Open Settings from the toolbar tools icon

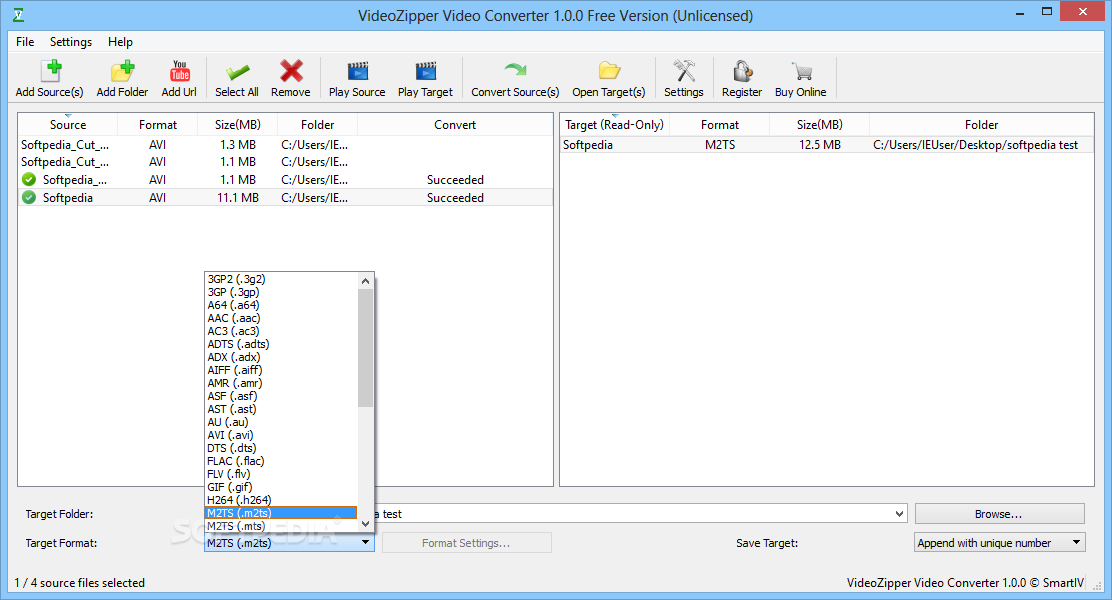(684, 71)
